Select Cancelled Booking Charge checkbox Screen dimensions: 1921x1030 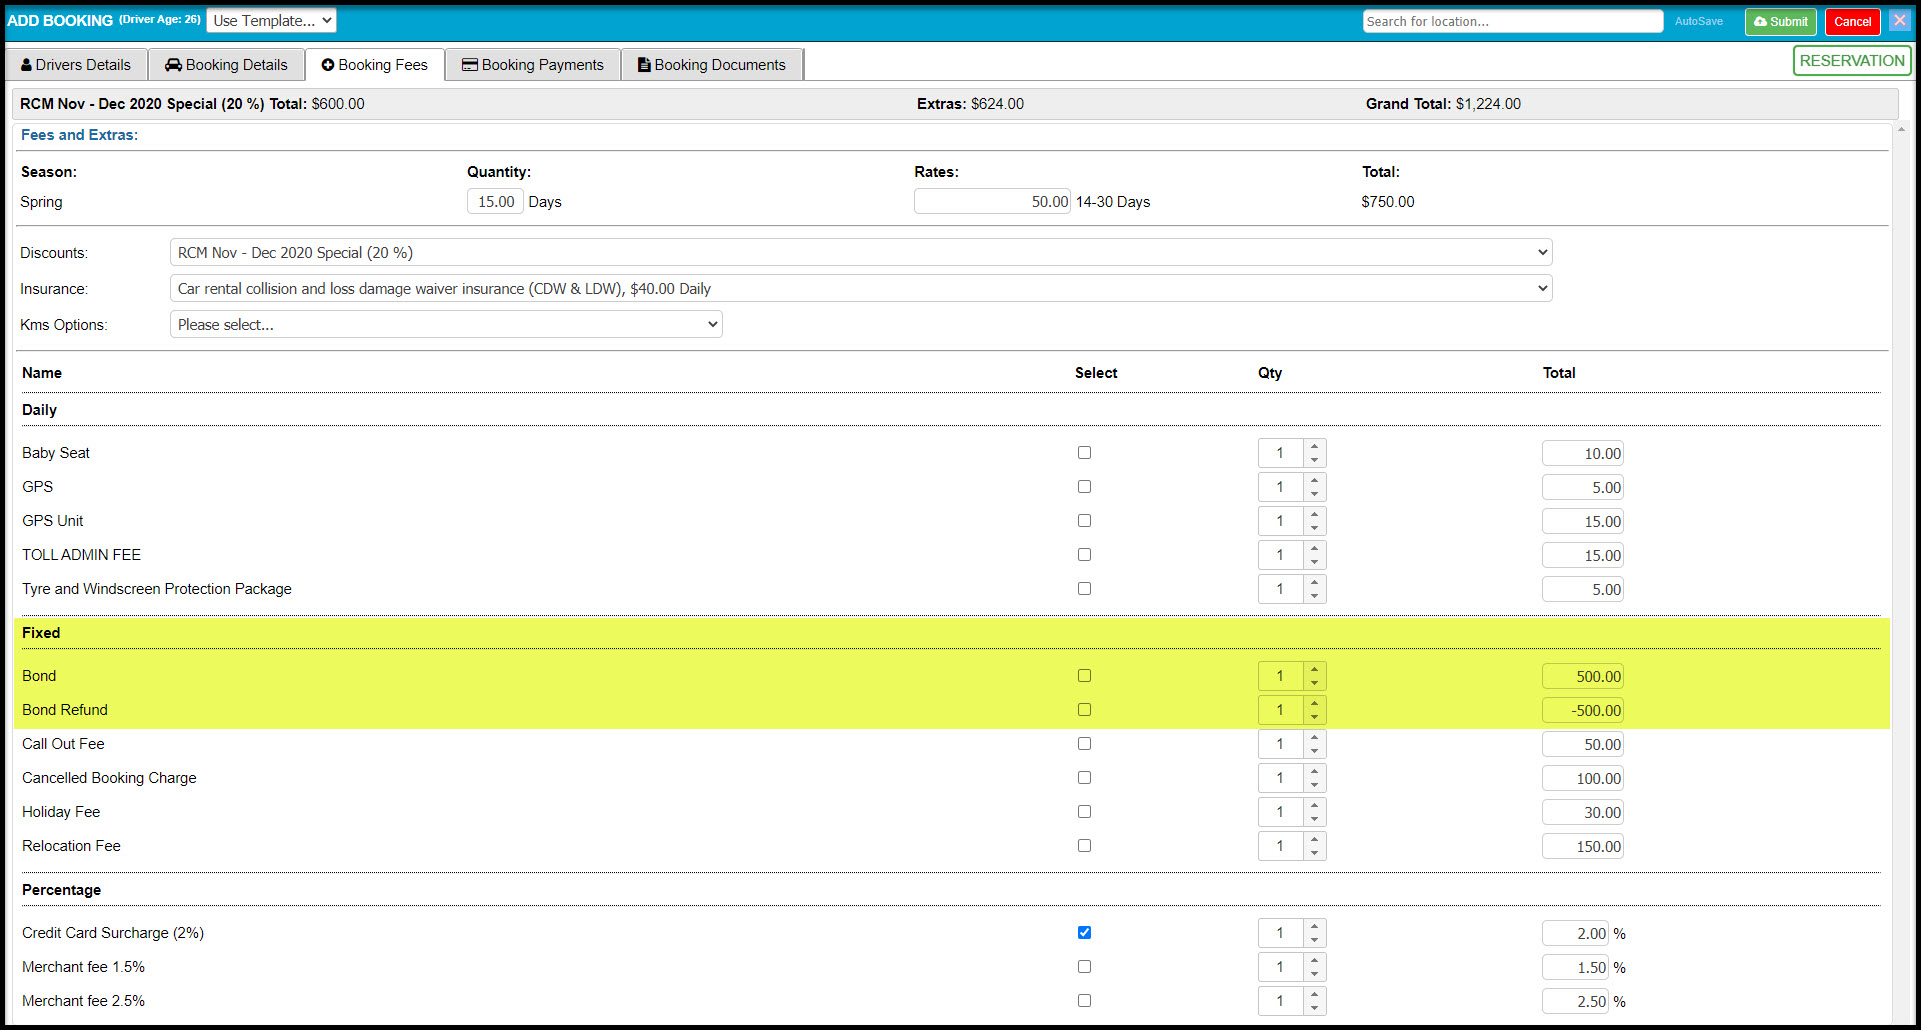pos(1084,778)
